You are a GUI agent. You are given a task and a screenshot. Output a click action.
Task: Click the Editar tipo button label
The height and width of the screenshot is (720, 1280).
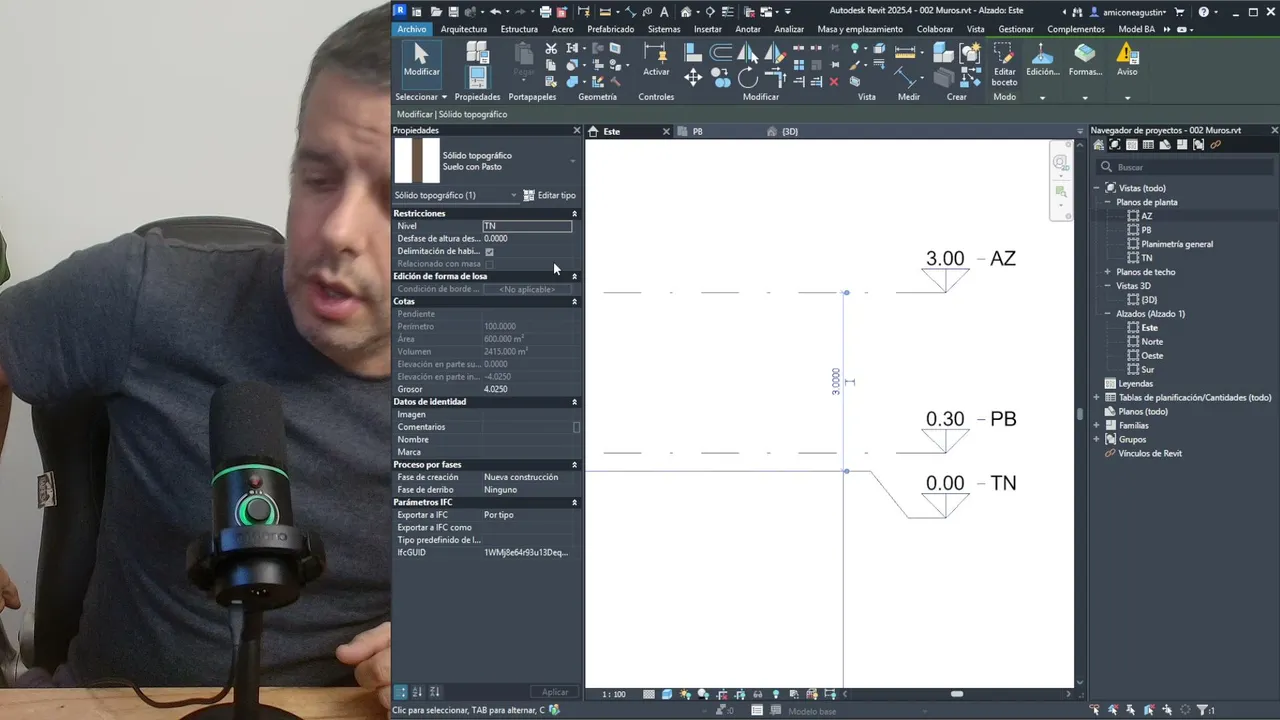point(557,195)
